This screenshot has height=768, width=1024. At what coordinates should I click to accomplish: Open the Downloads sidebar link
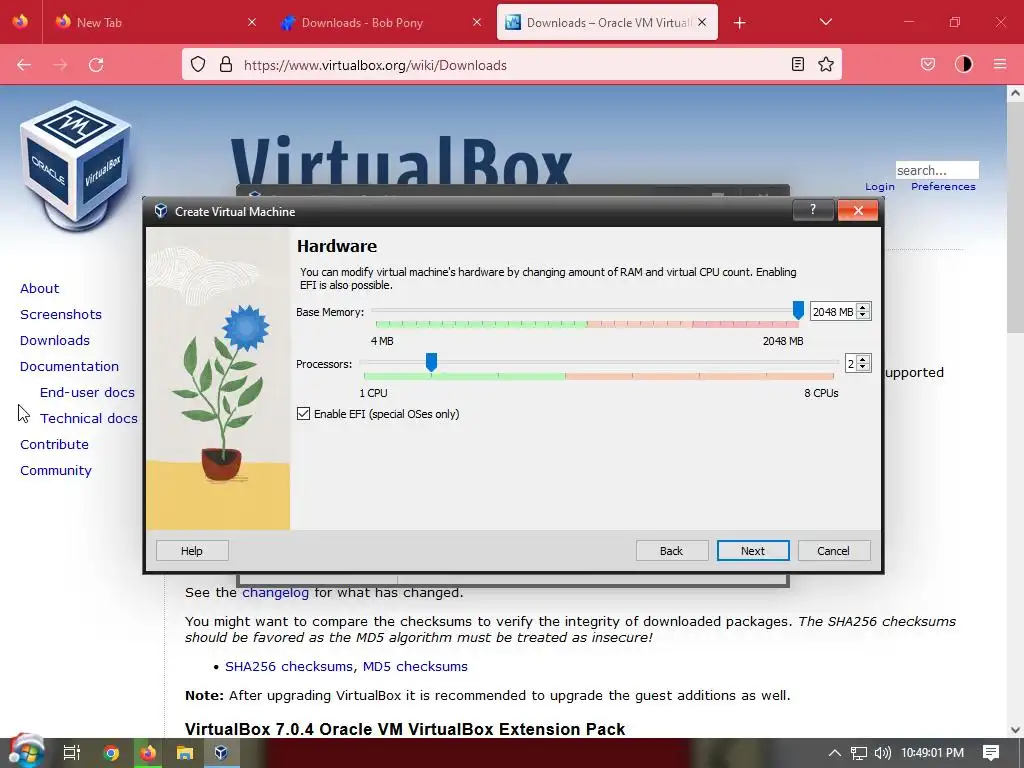55,340
